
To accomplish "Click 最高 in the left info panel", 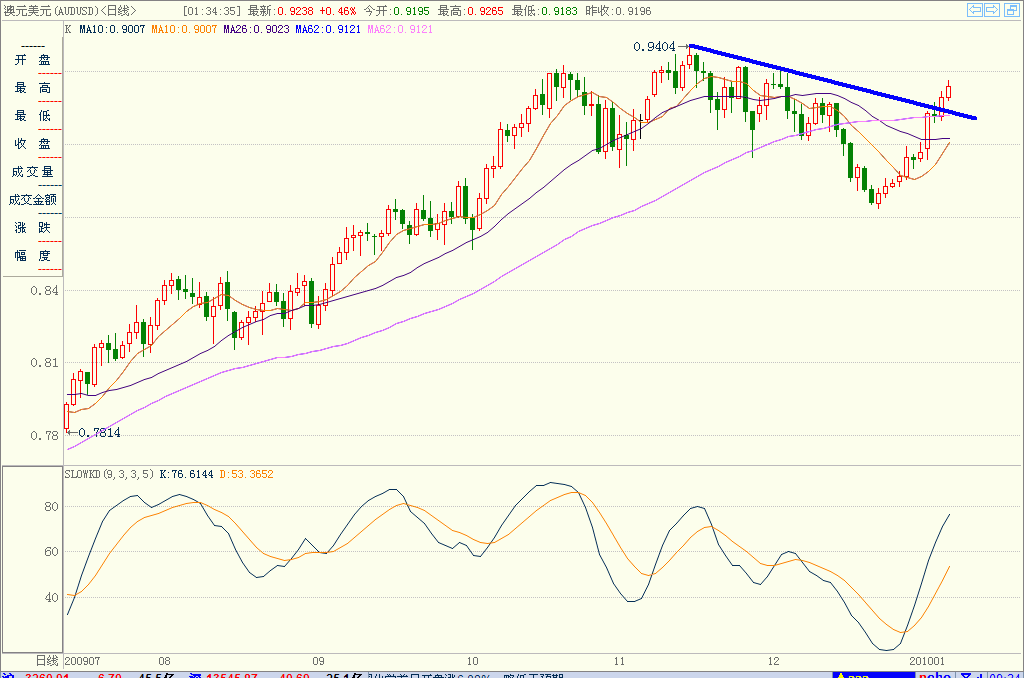I will click(33, 88).
